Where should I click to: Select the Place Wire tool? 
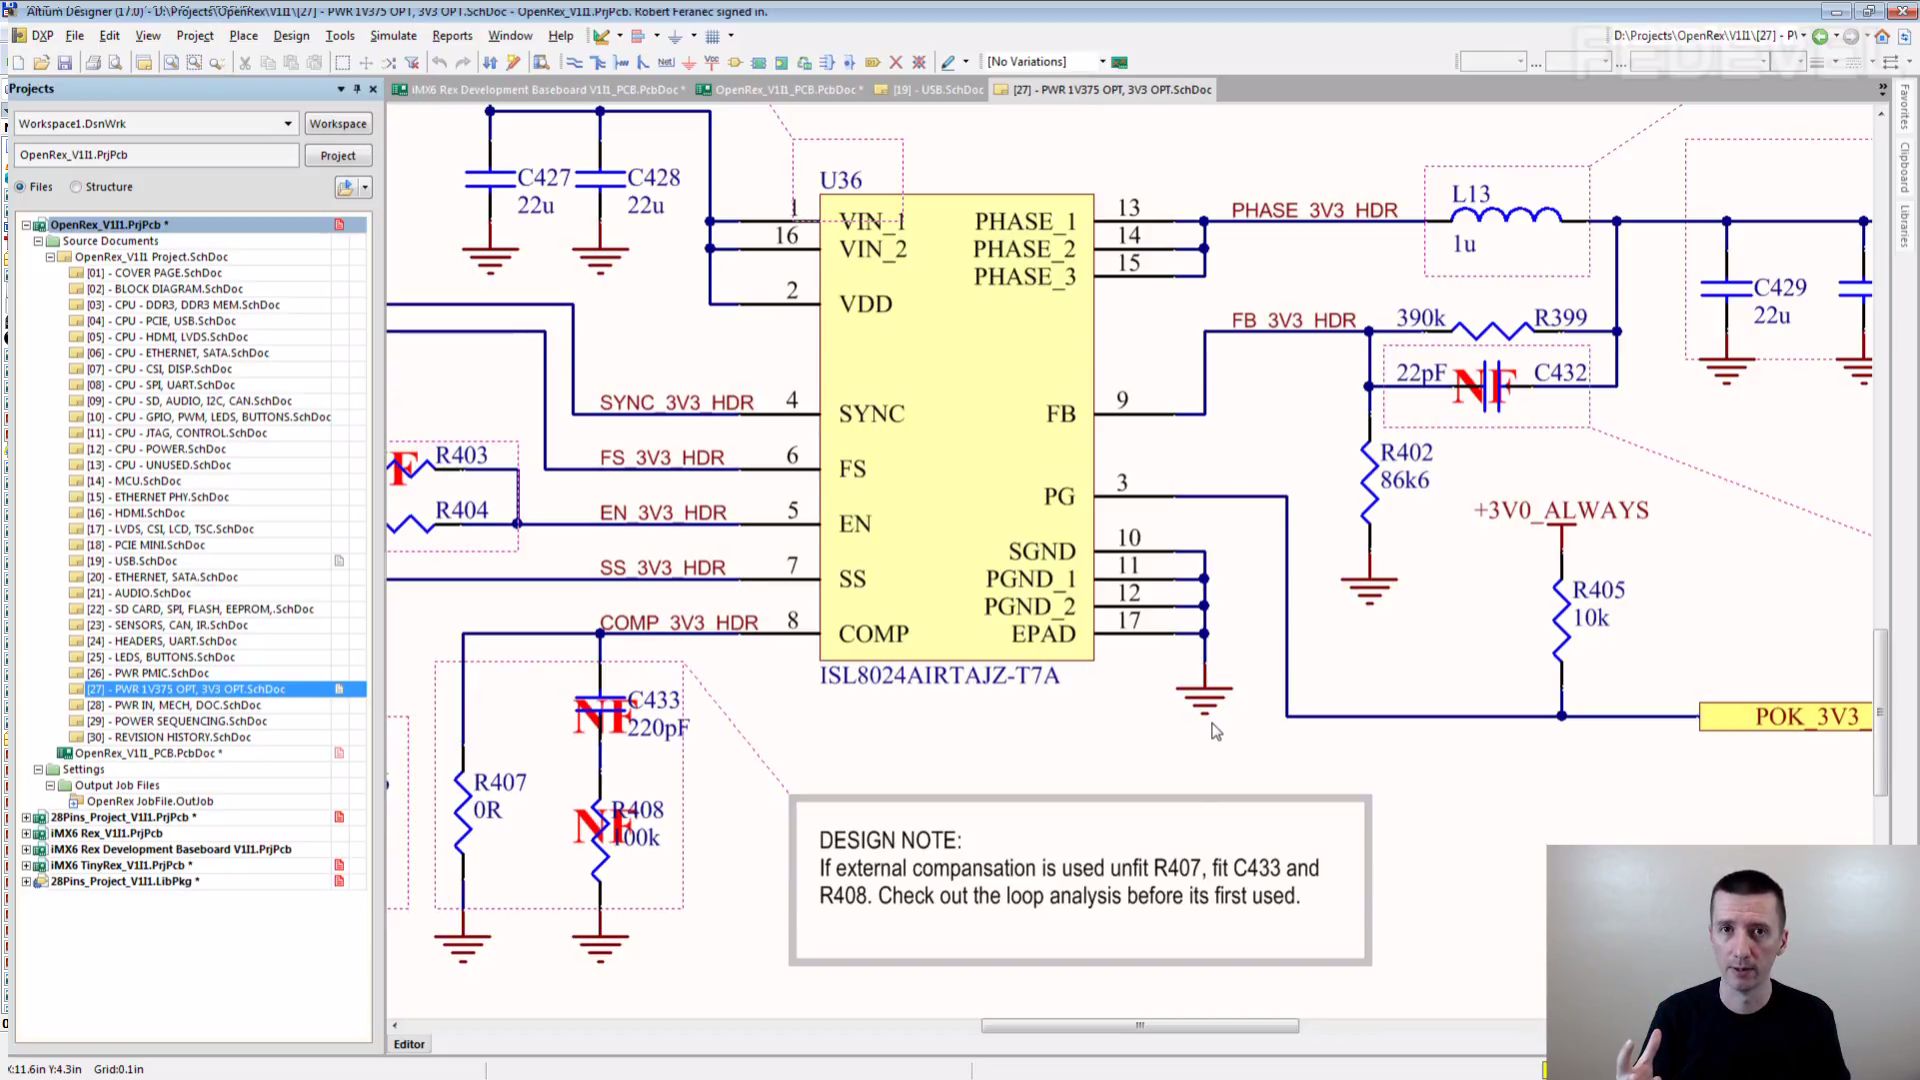pyautogui.click(x=574, y=62)
